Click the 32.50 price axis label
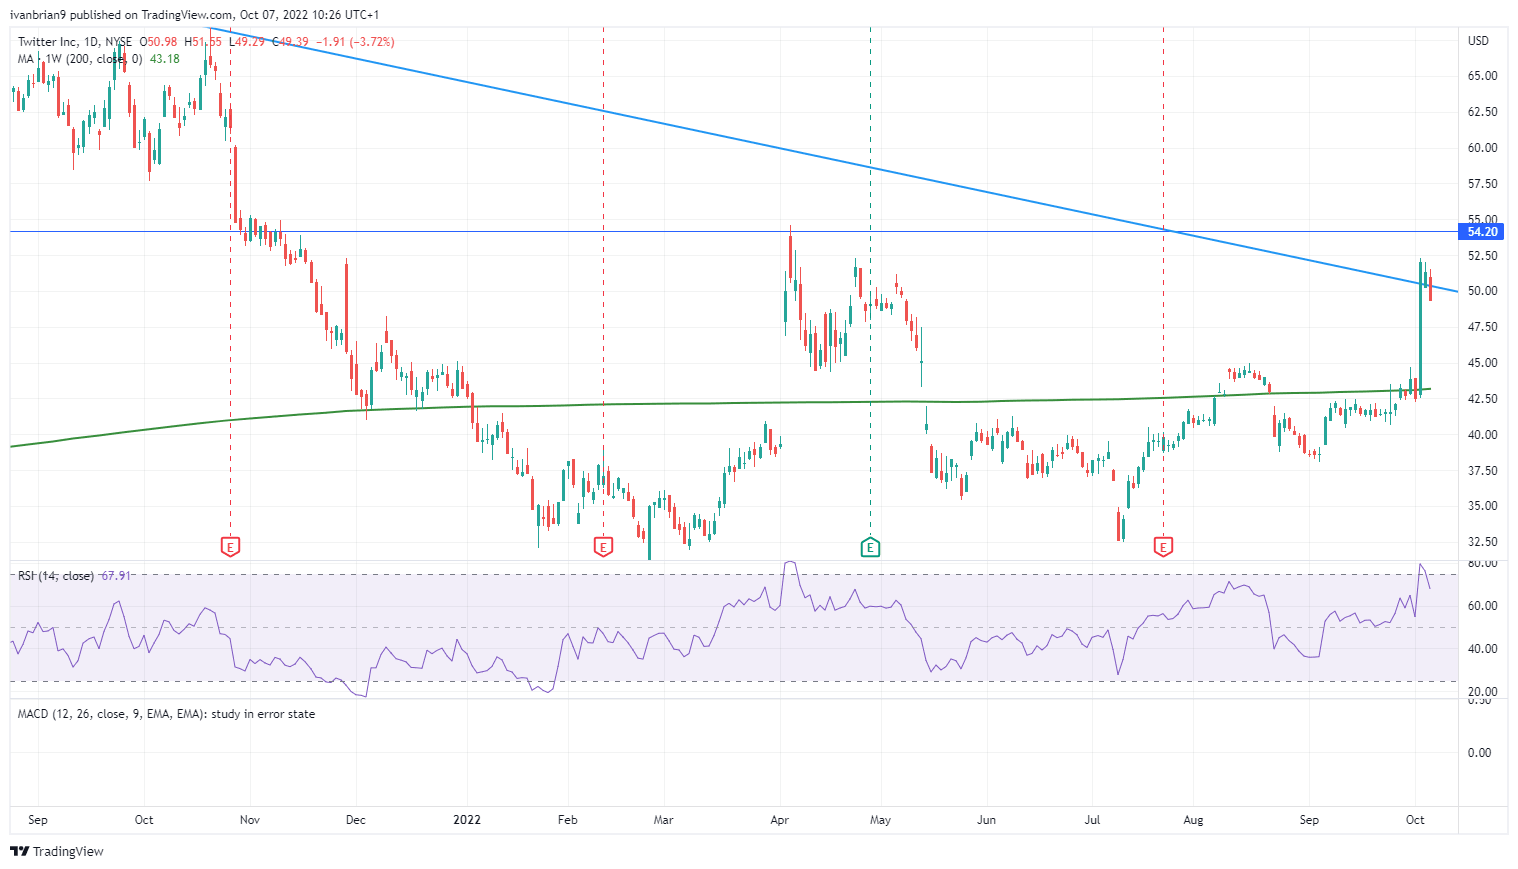 1482,542
